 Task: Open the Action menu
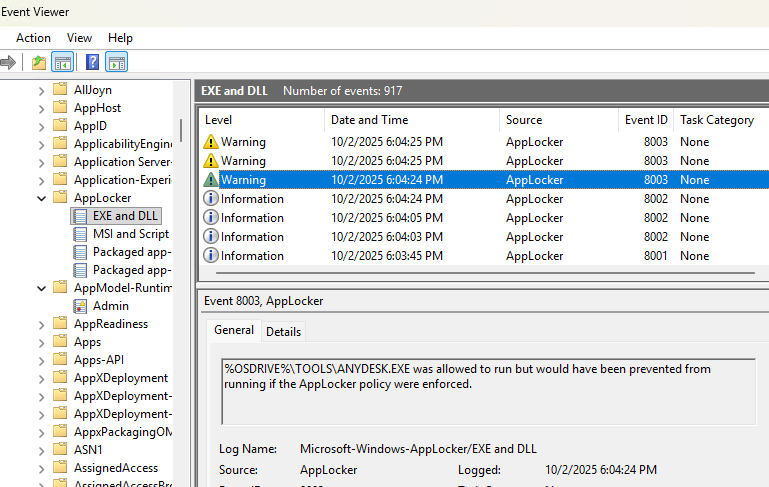pos(33,37)
